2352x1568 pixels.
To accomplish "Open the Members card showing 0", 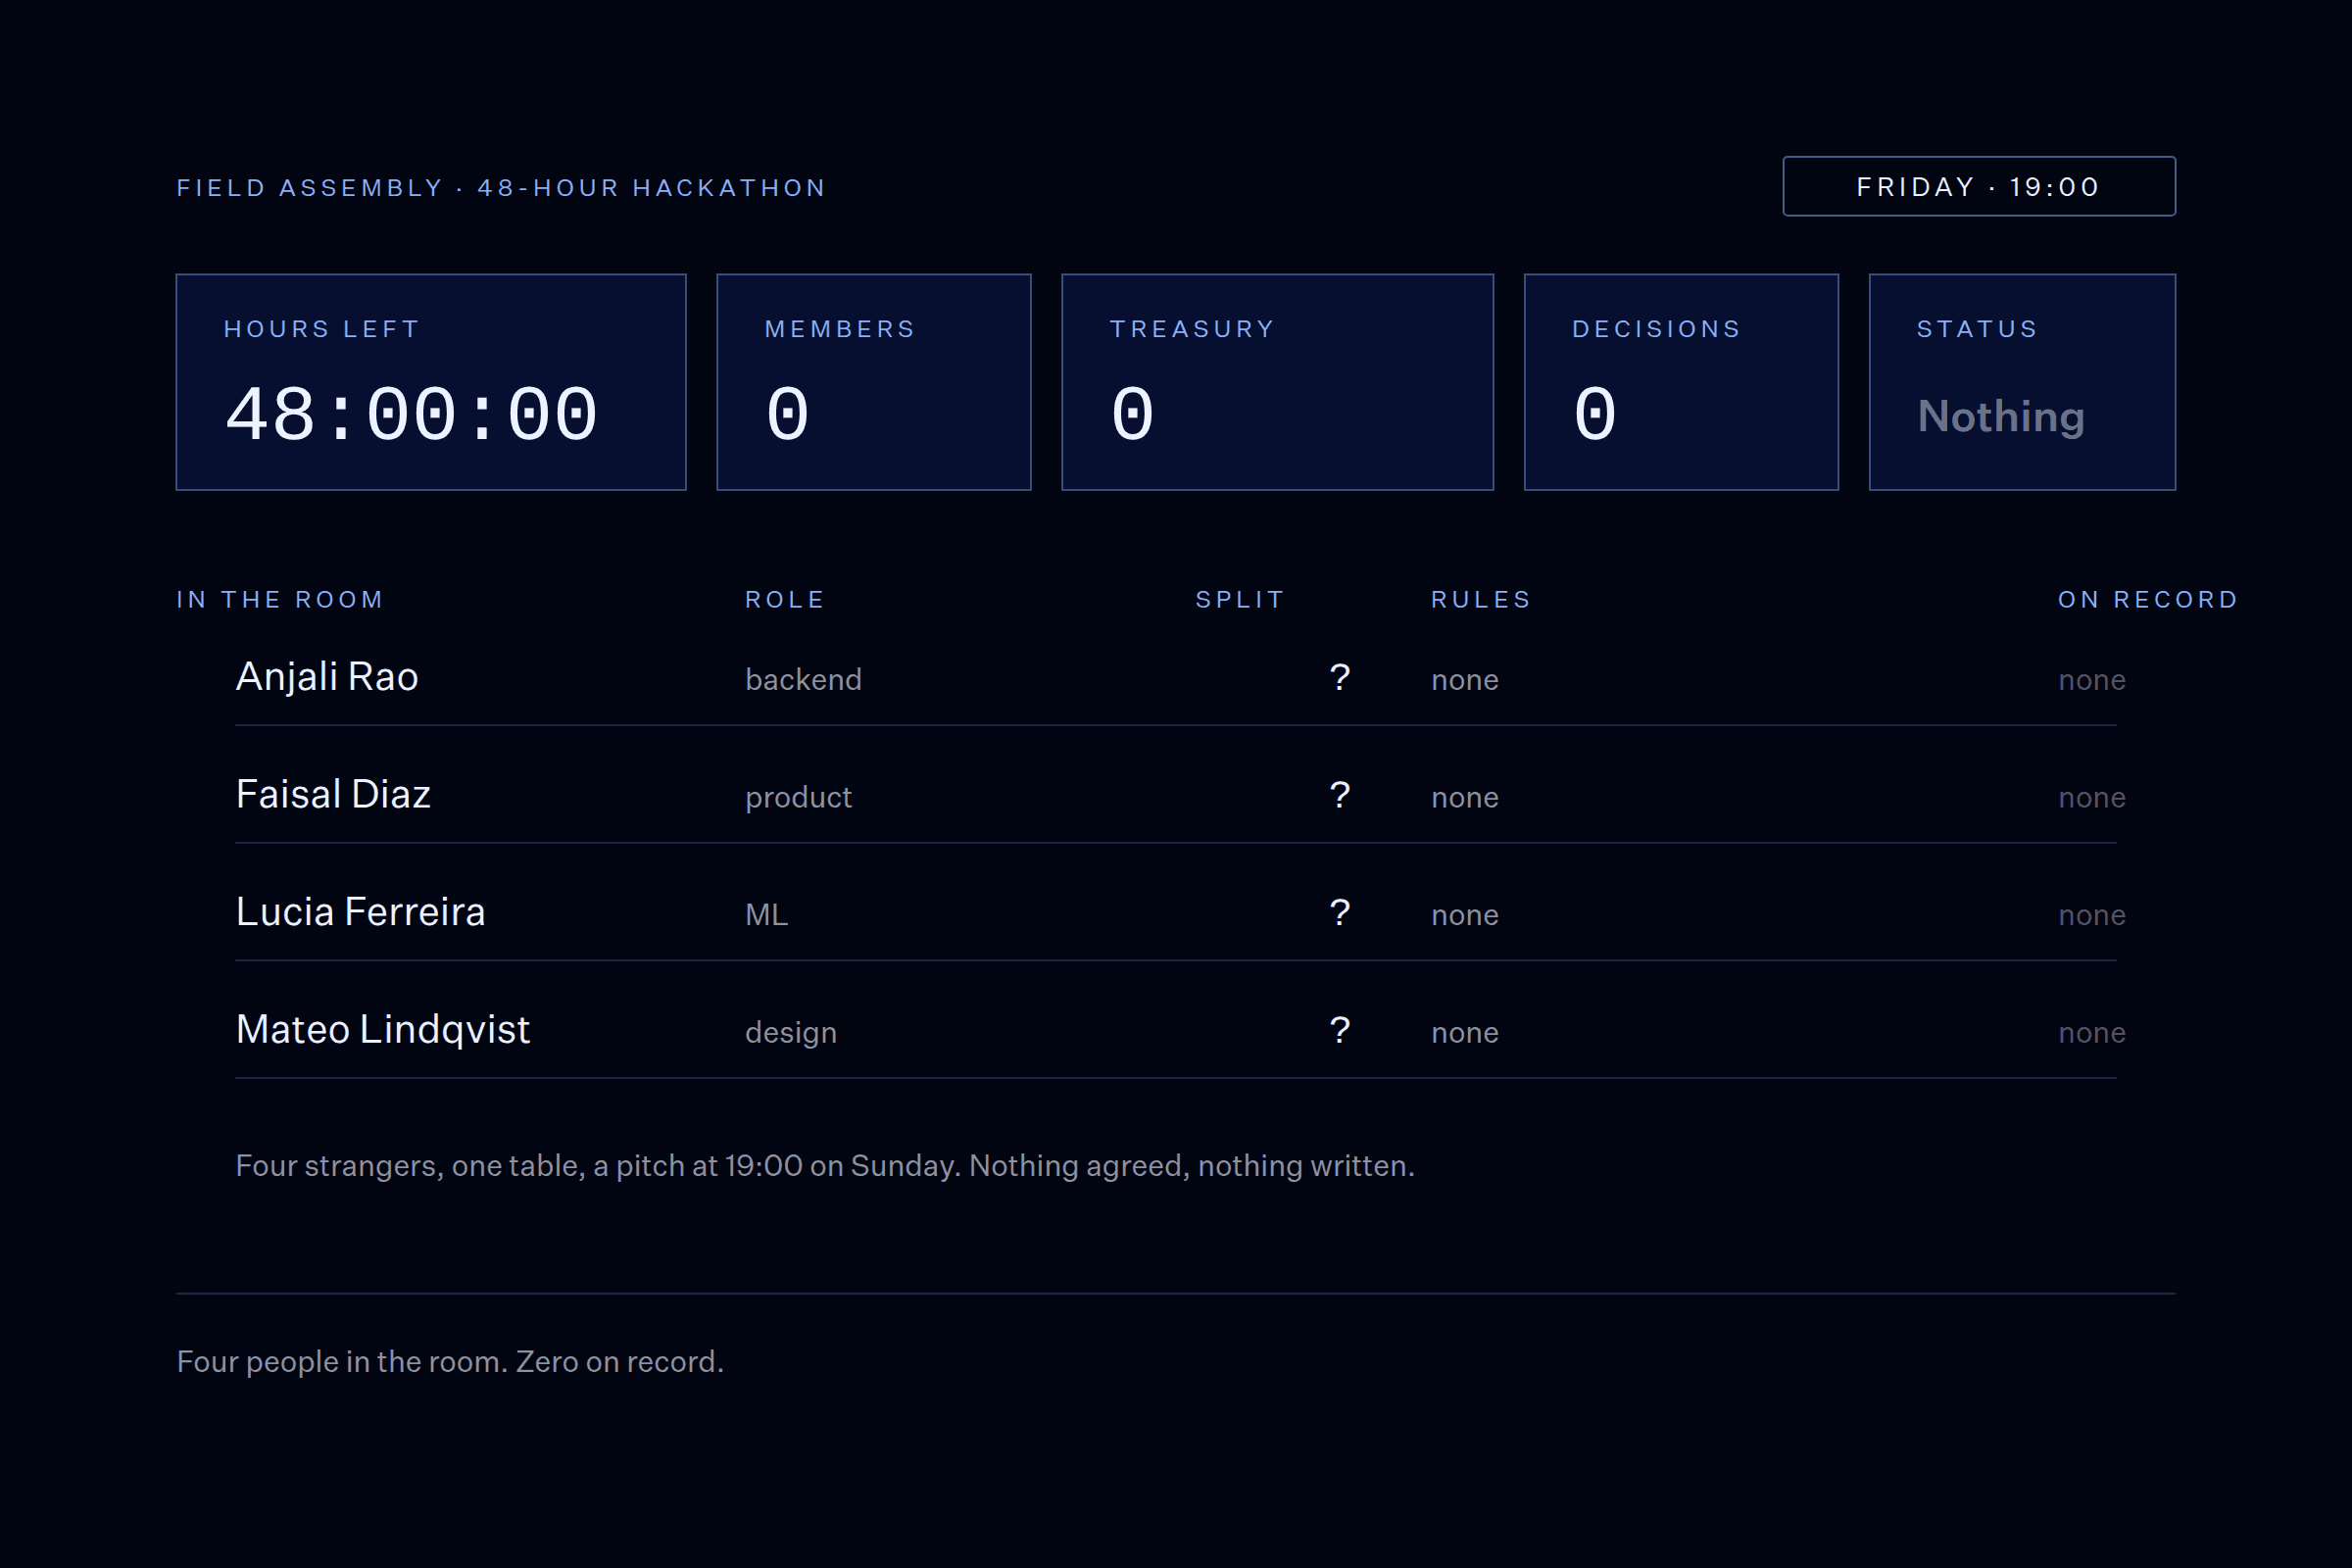I will pos(874,382).
